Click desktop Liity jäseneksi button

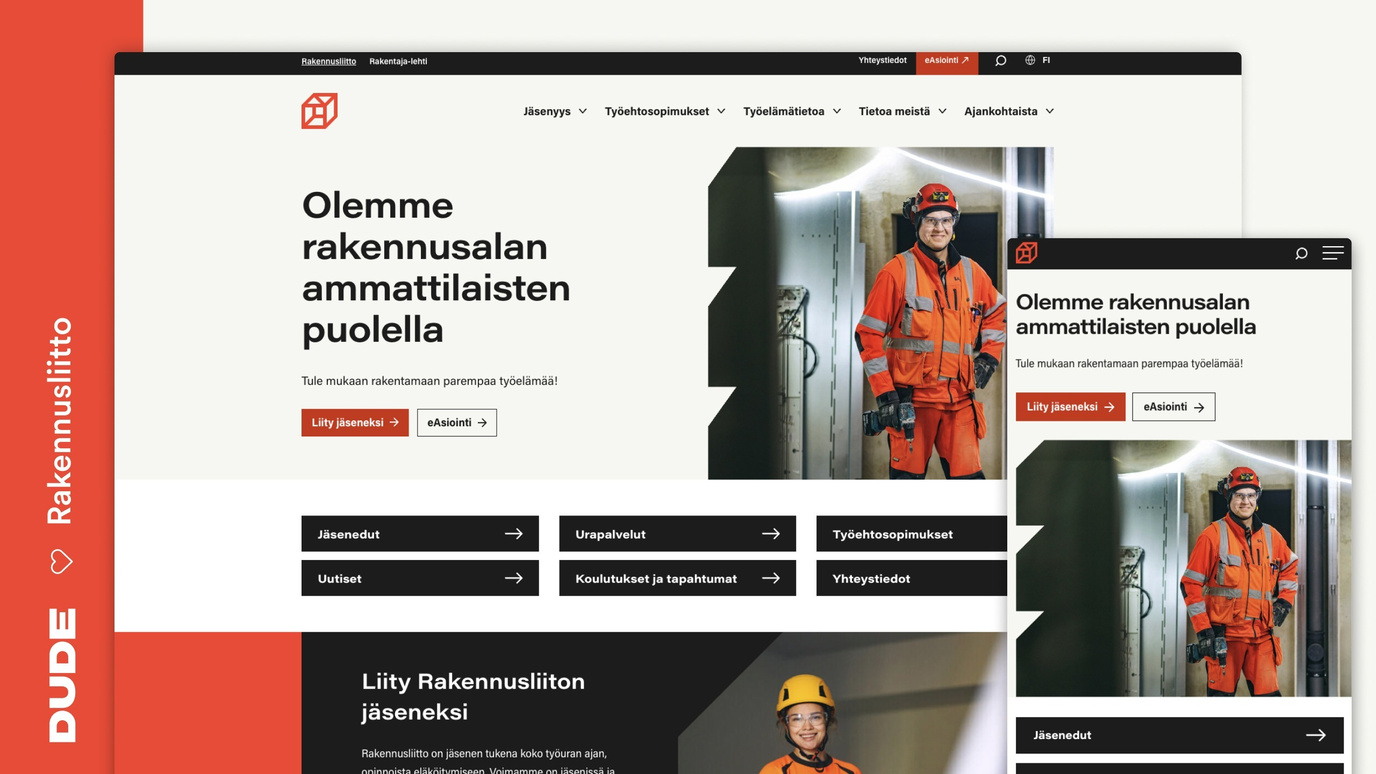[355, 423]
